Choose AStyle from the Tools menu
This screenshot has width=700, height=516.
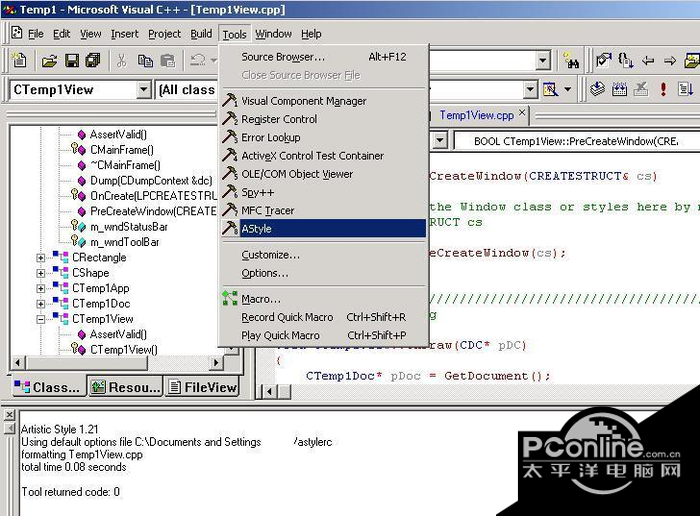(x=324, y=229)
